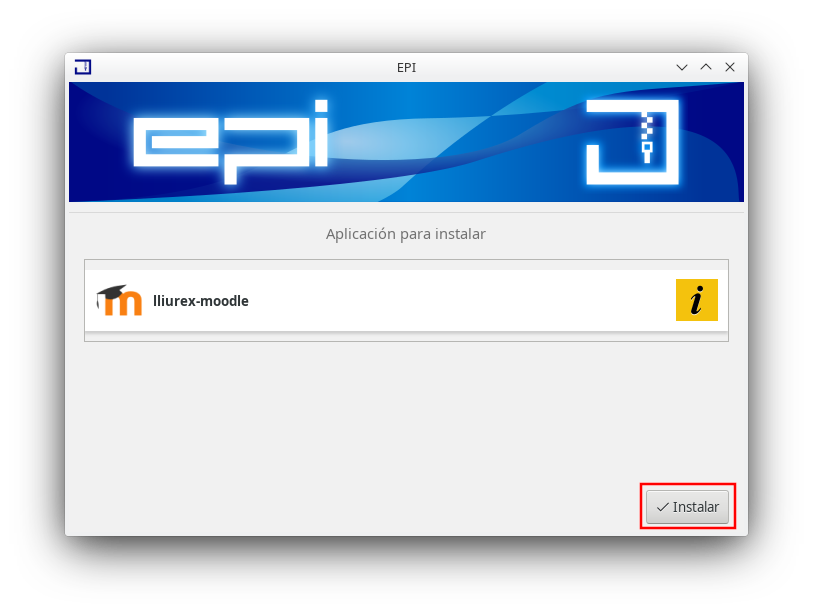Close the EPI installer window
The width and height of the screenshot is (813, 613).
[730, 67]
